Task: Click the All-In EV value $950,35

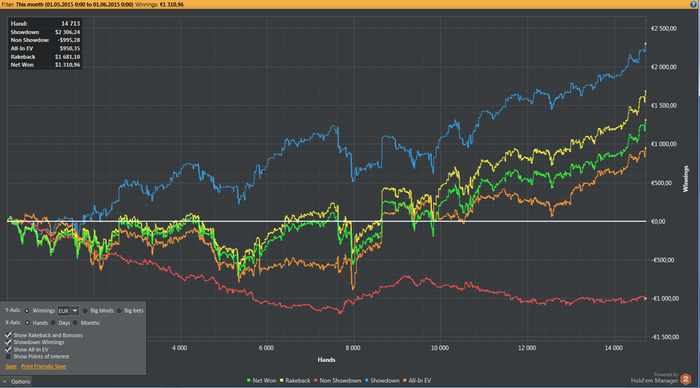Action: click(x=70, y=49)
